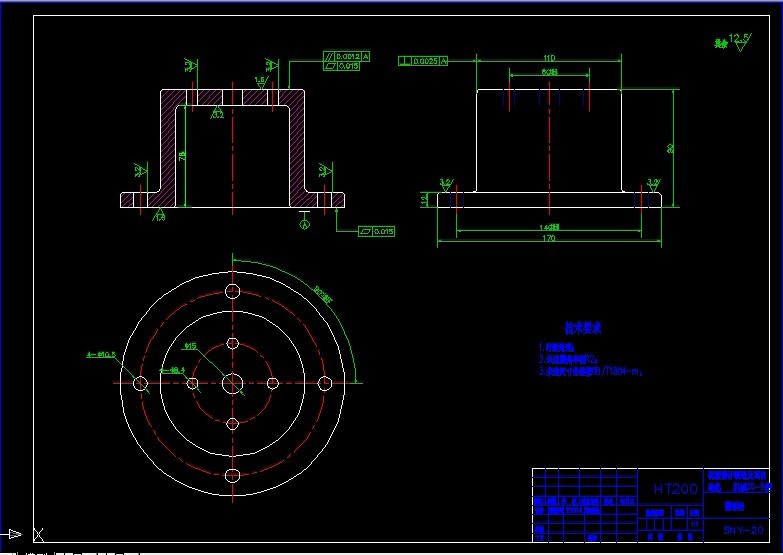Viewport: 783px width, 555px height.
Task: Click the HT200 material text in title block
Action: tap(675, 489)
